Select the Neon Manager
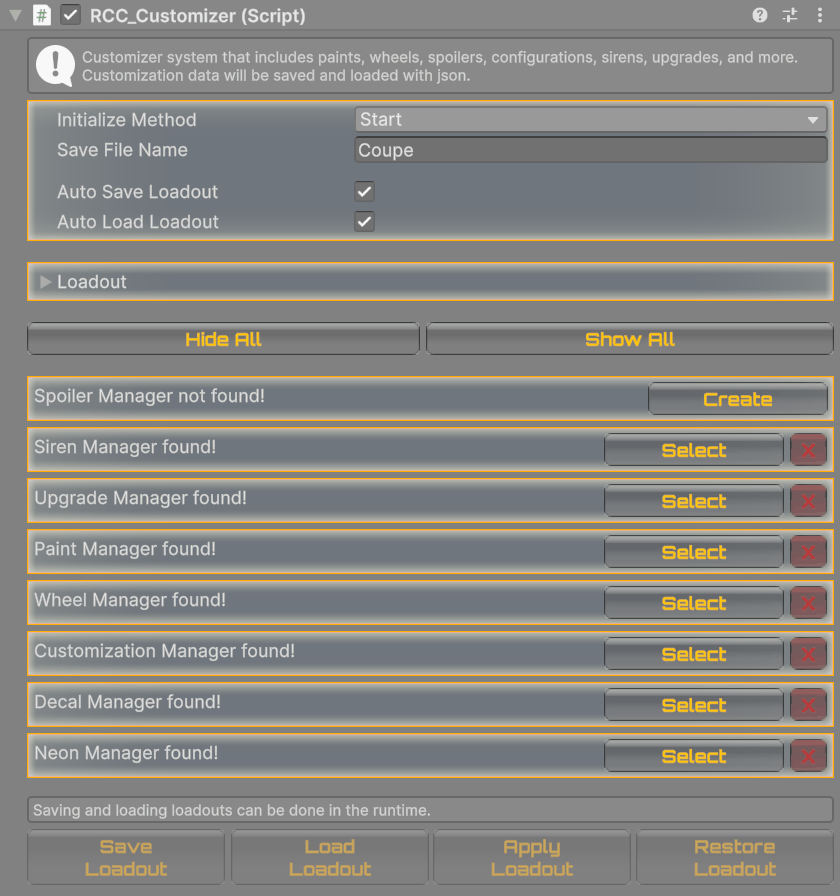The height and width of the screenshot is (896, 840). point(694,755)
